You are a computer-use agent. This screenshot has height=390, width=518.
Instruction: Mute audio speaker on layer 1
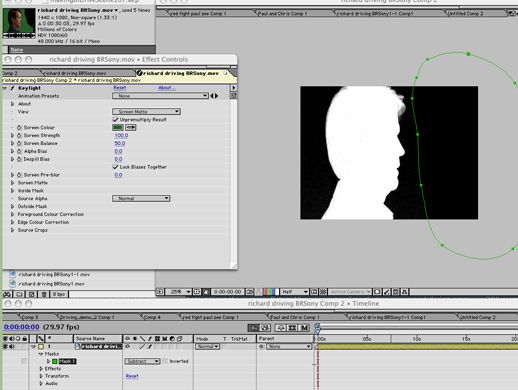[12, 346]
